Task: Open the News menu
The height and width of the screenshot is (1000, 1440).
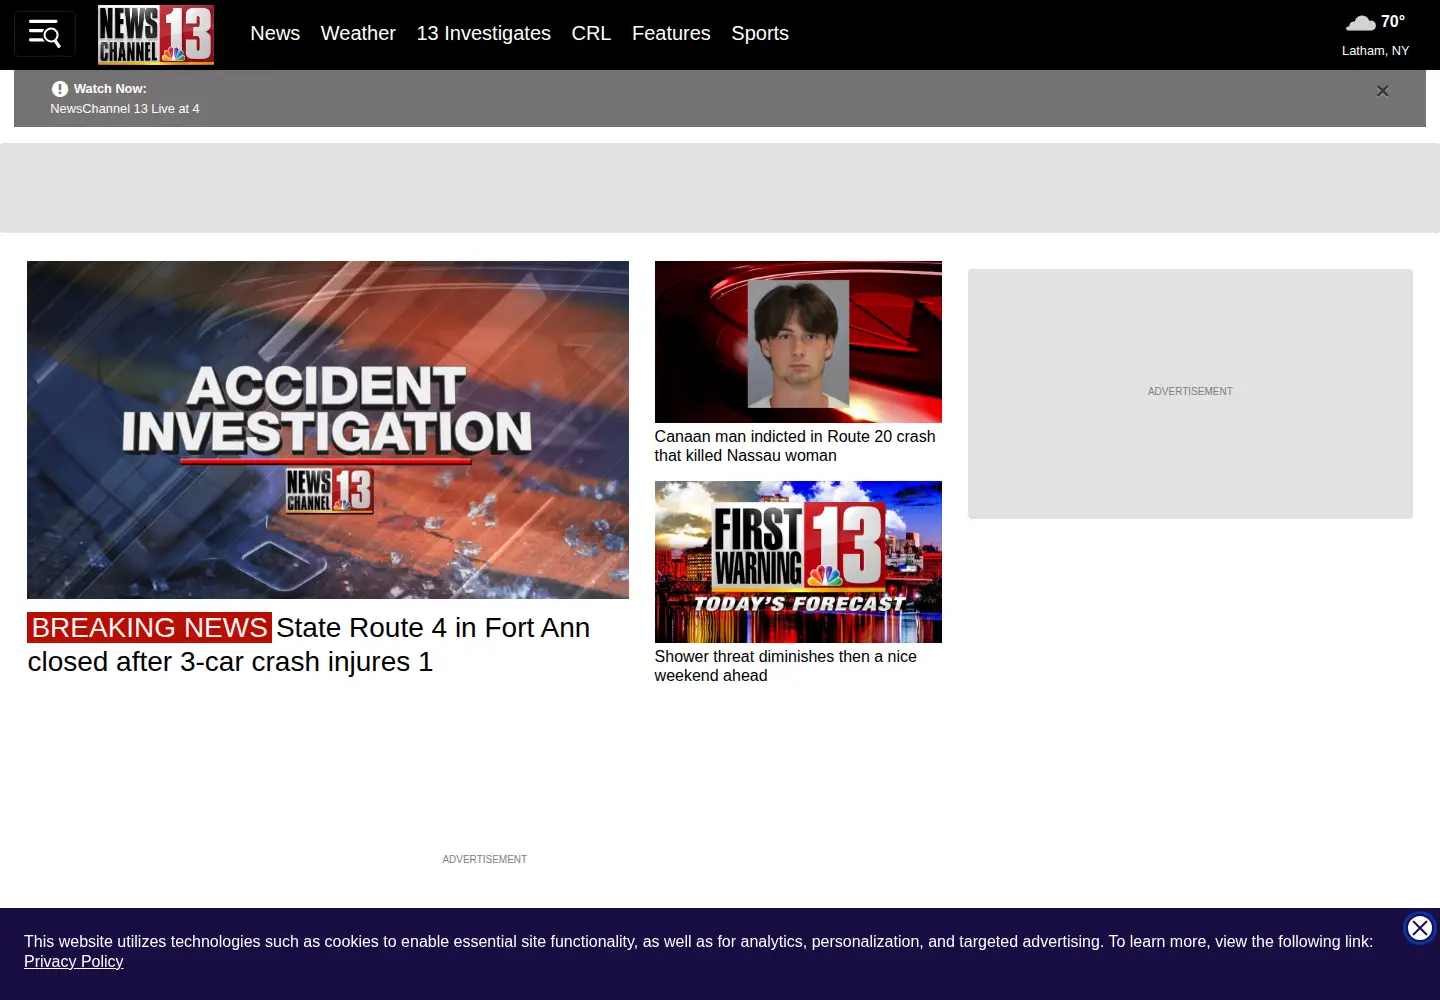Action: 275,33
